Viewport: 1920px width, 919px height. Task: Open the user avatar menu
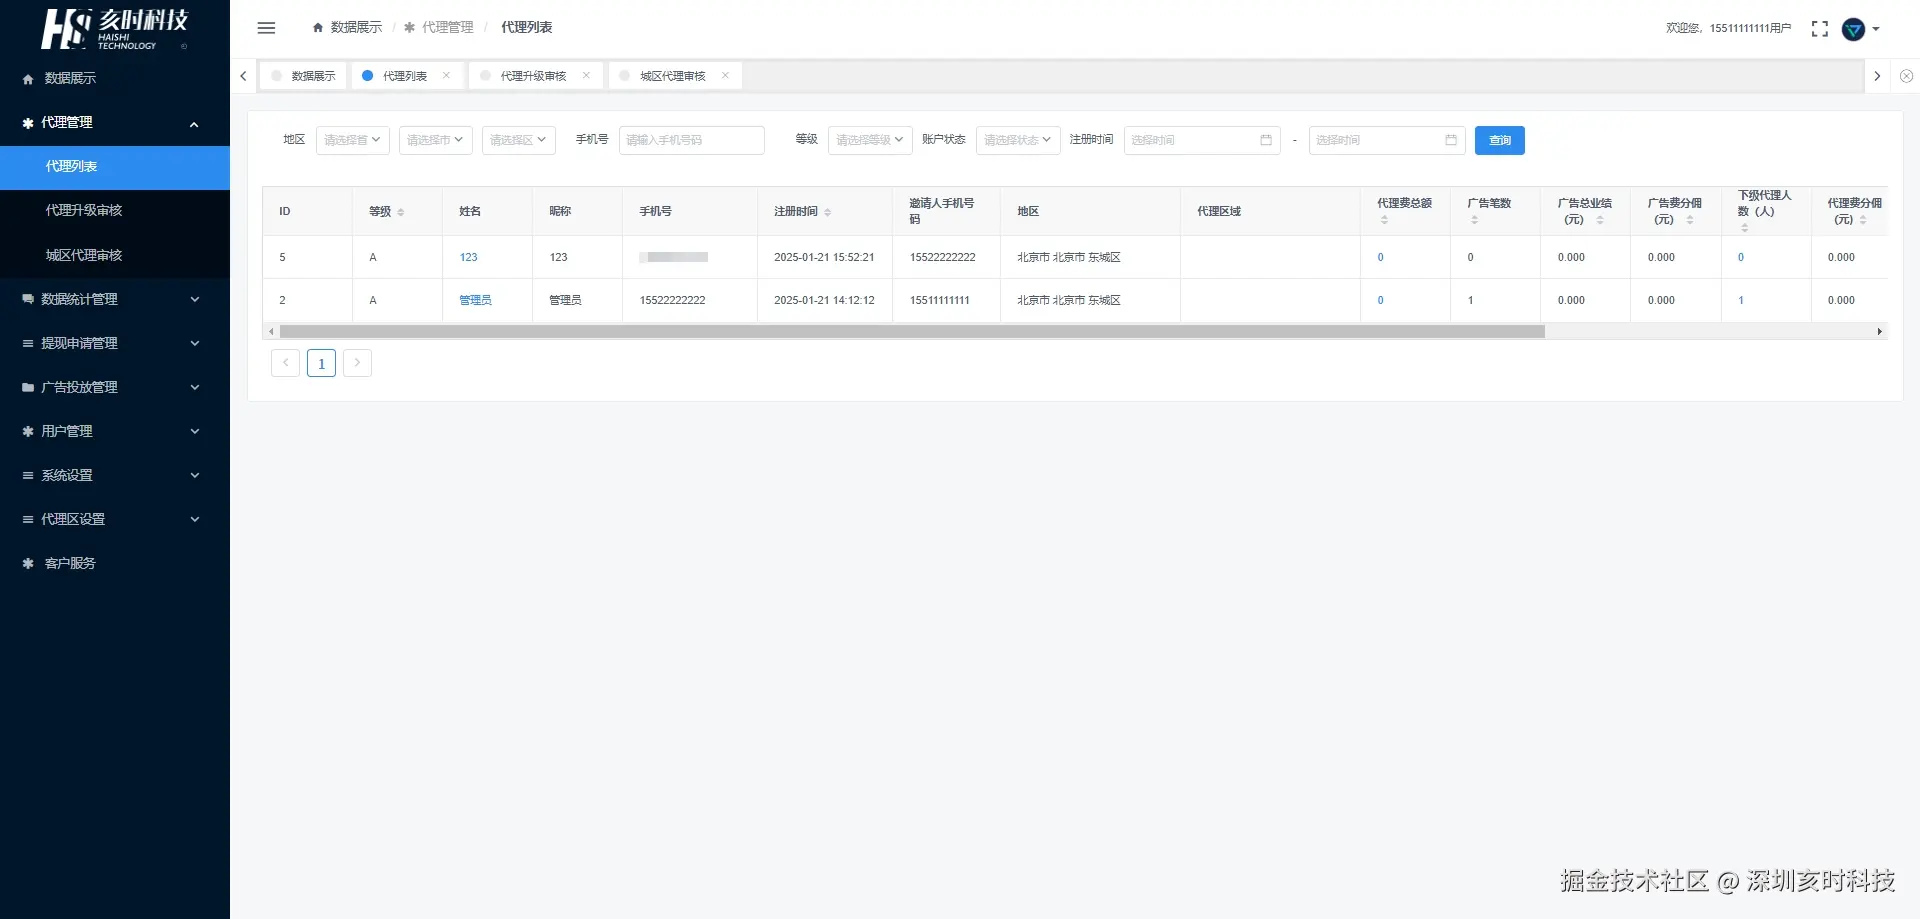1860,29
